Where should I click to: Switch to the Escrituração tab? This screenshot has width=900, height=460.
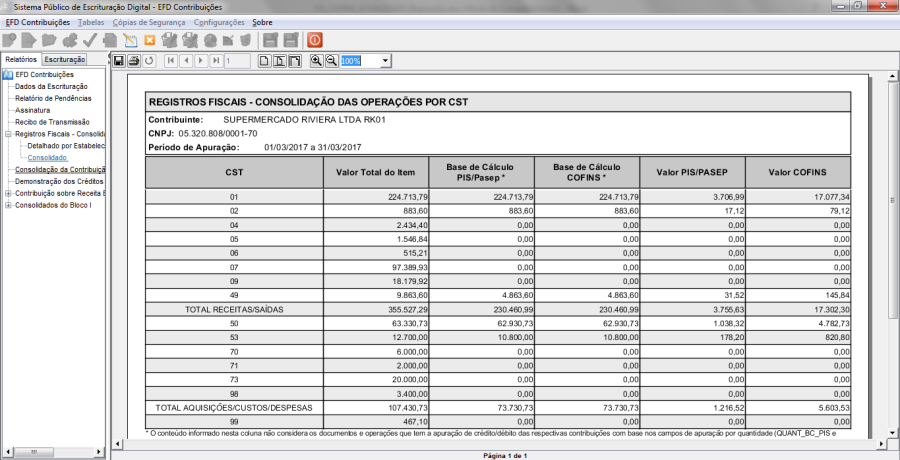click(x=64, y=59)
